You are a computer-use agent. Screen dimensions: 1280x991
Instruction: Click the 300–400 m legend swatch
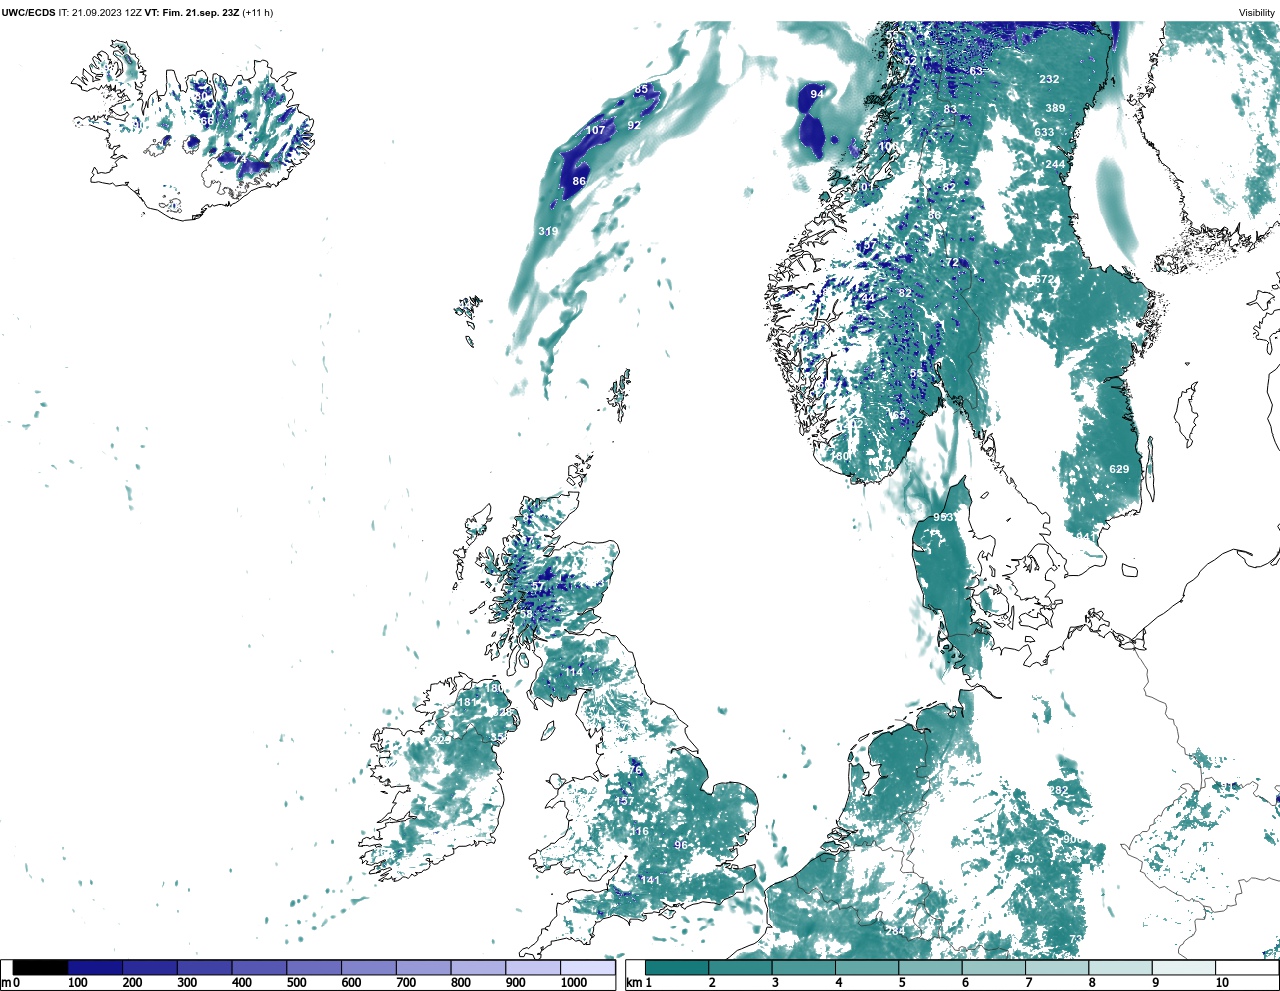(x=204, y=967)
